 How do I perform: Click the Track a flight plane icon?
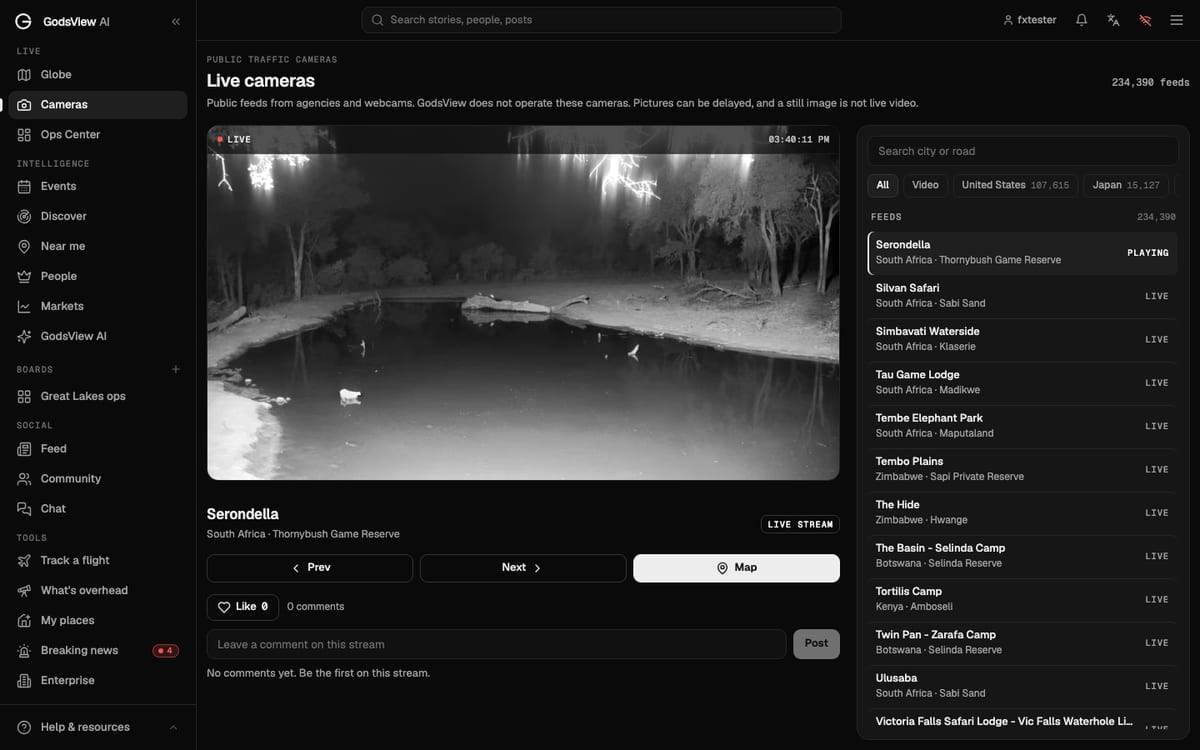tap(25, 561)
